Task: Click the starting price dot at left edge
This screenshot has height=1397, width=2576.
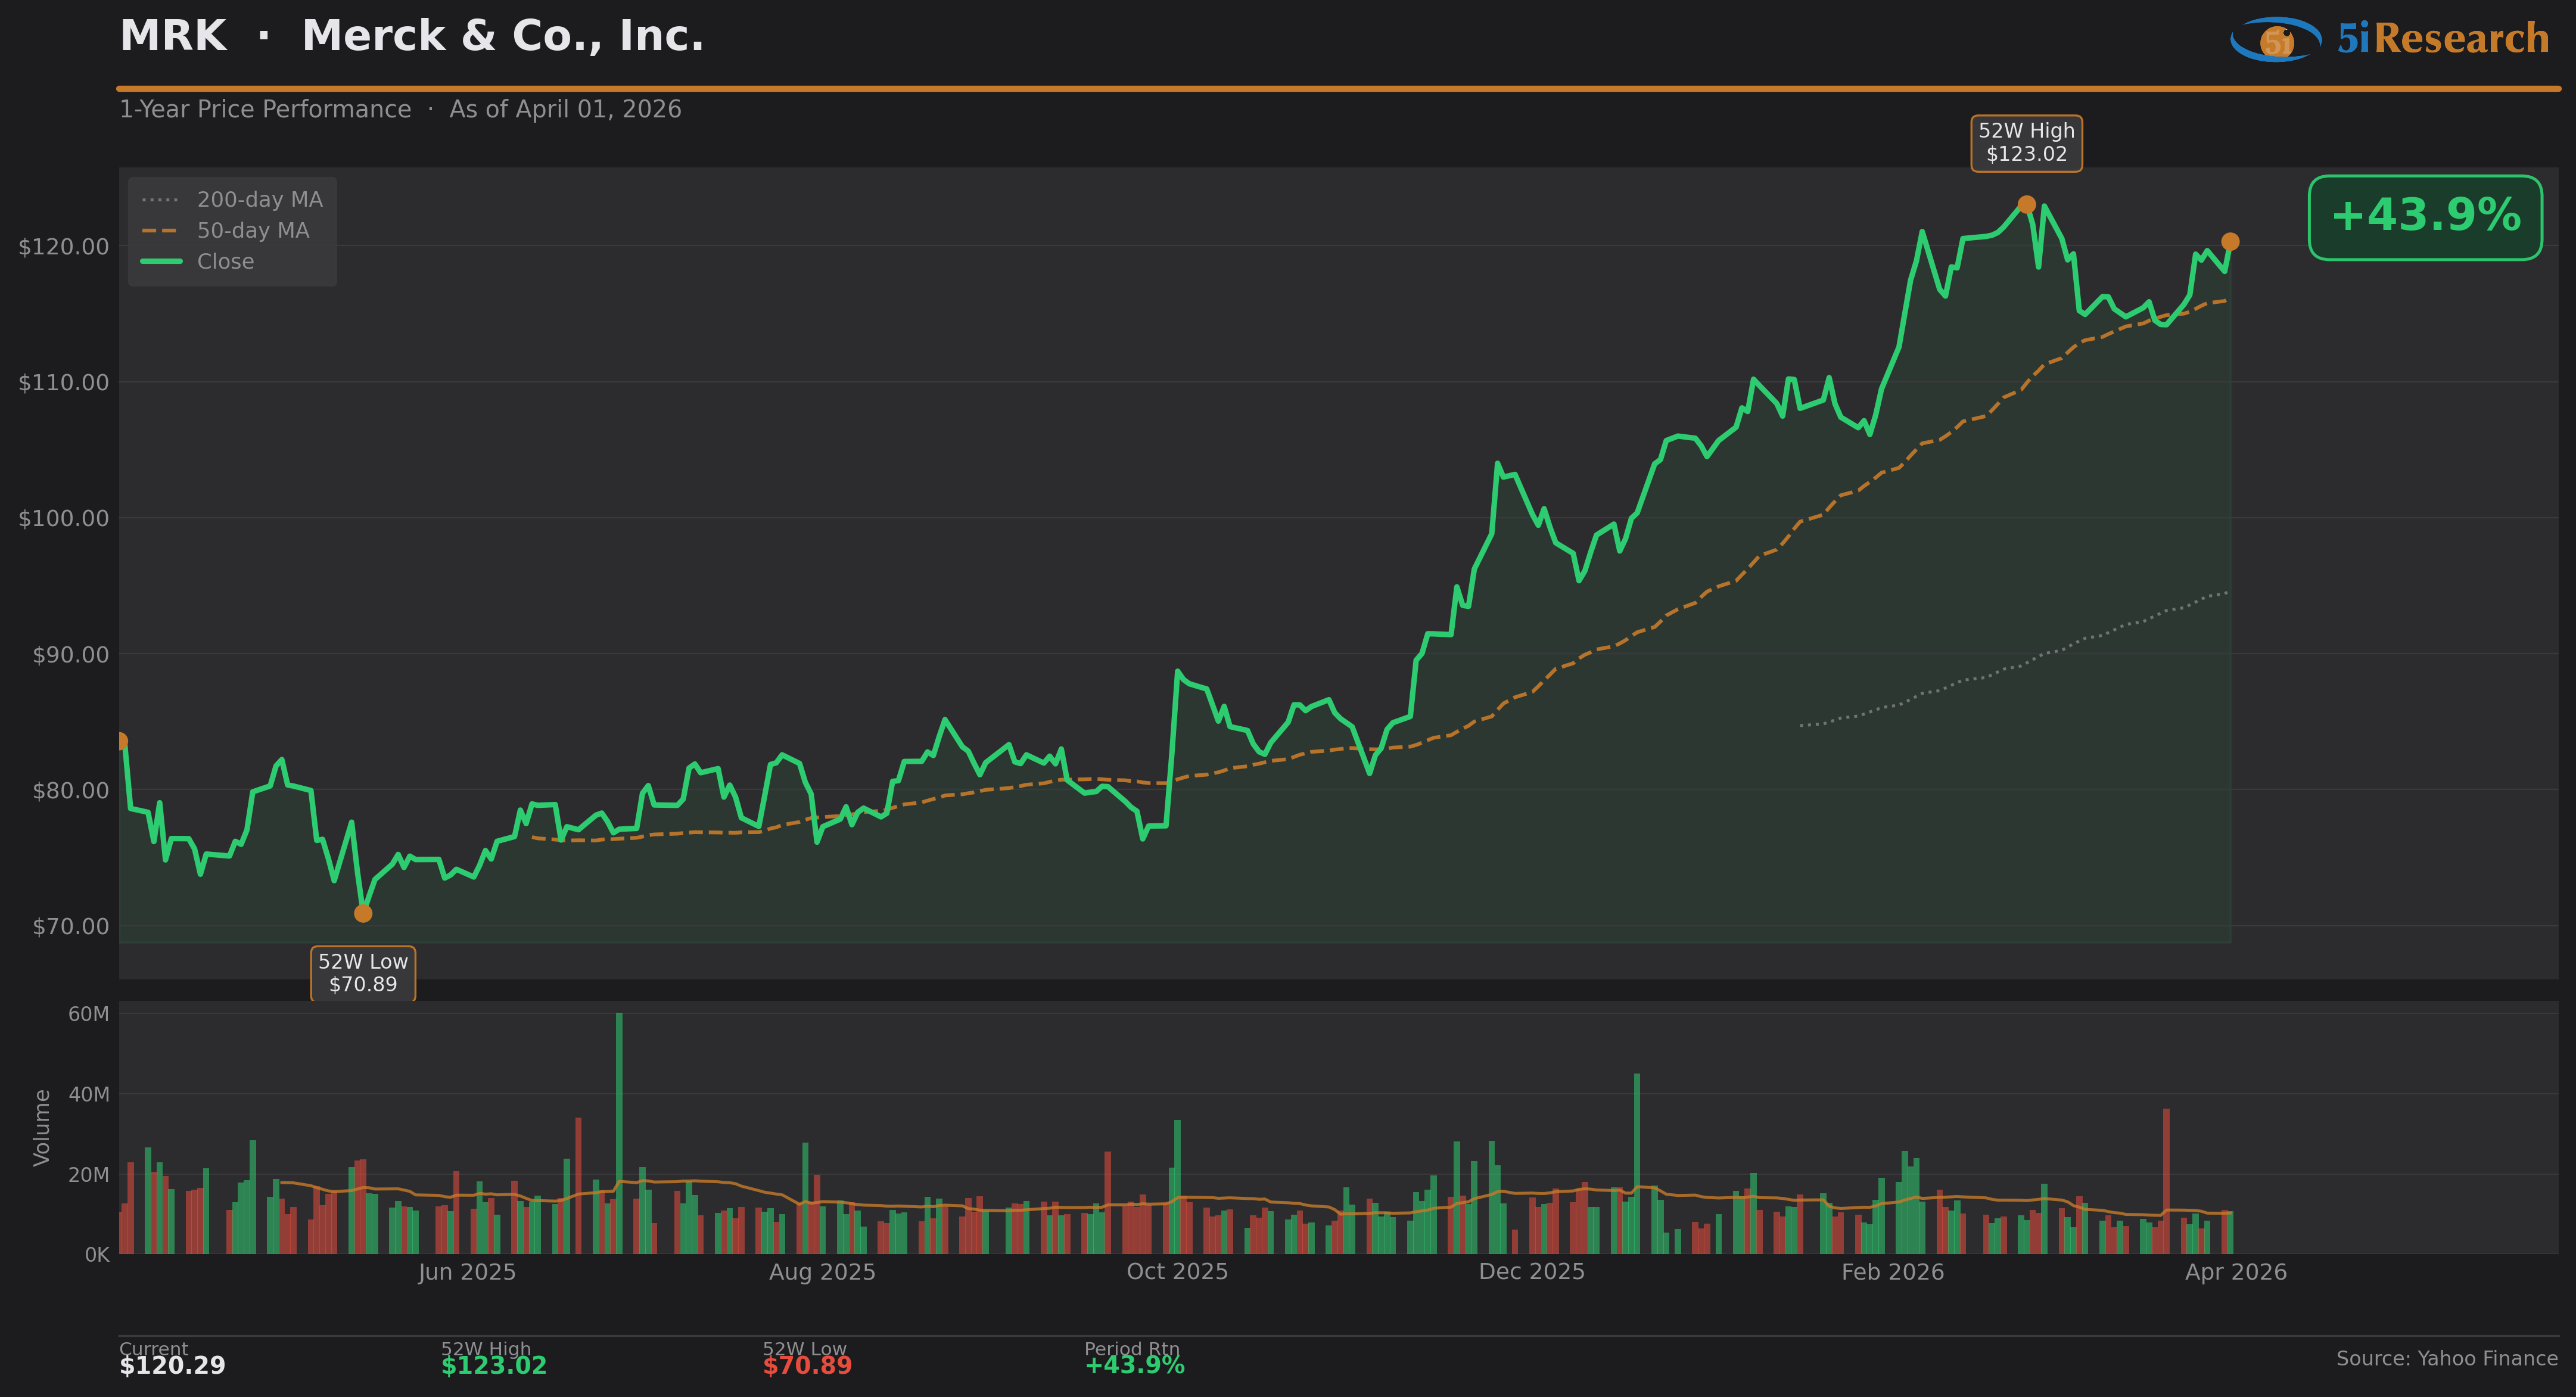Action: pos(121,741)
